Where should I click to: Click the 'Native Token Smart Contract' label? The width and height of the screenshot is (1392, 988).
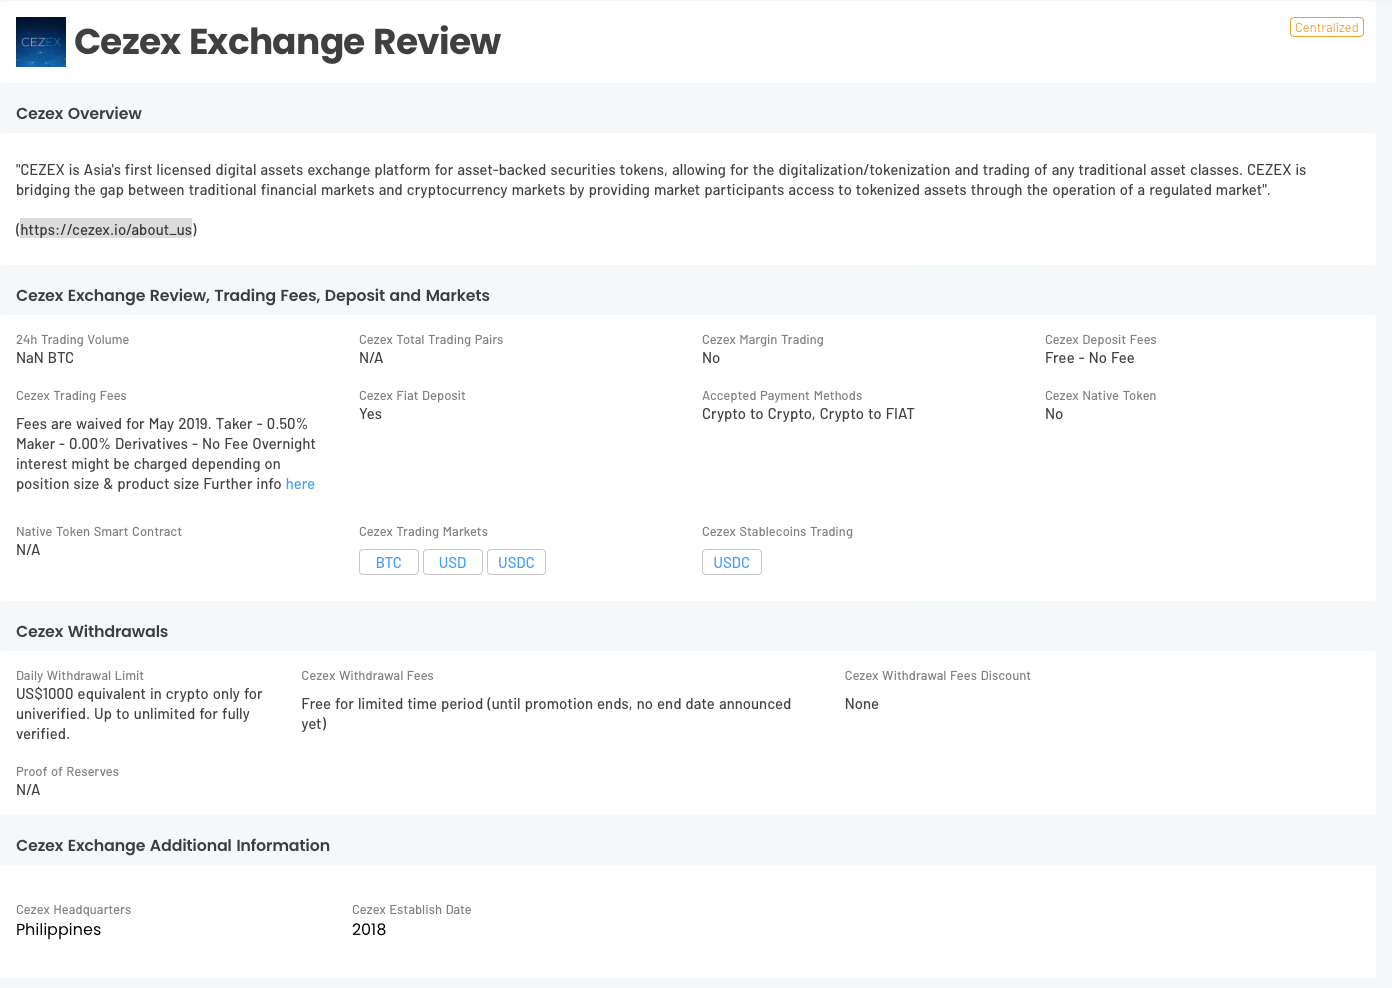tap(99, 532)
